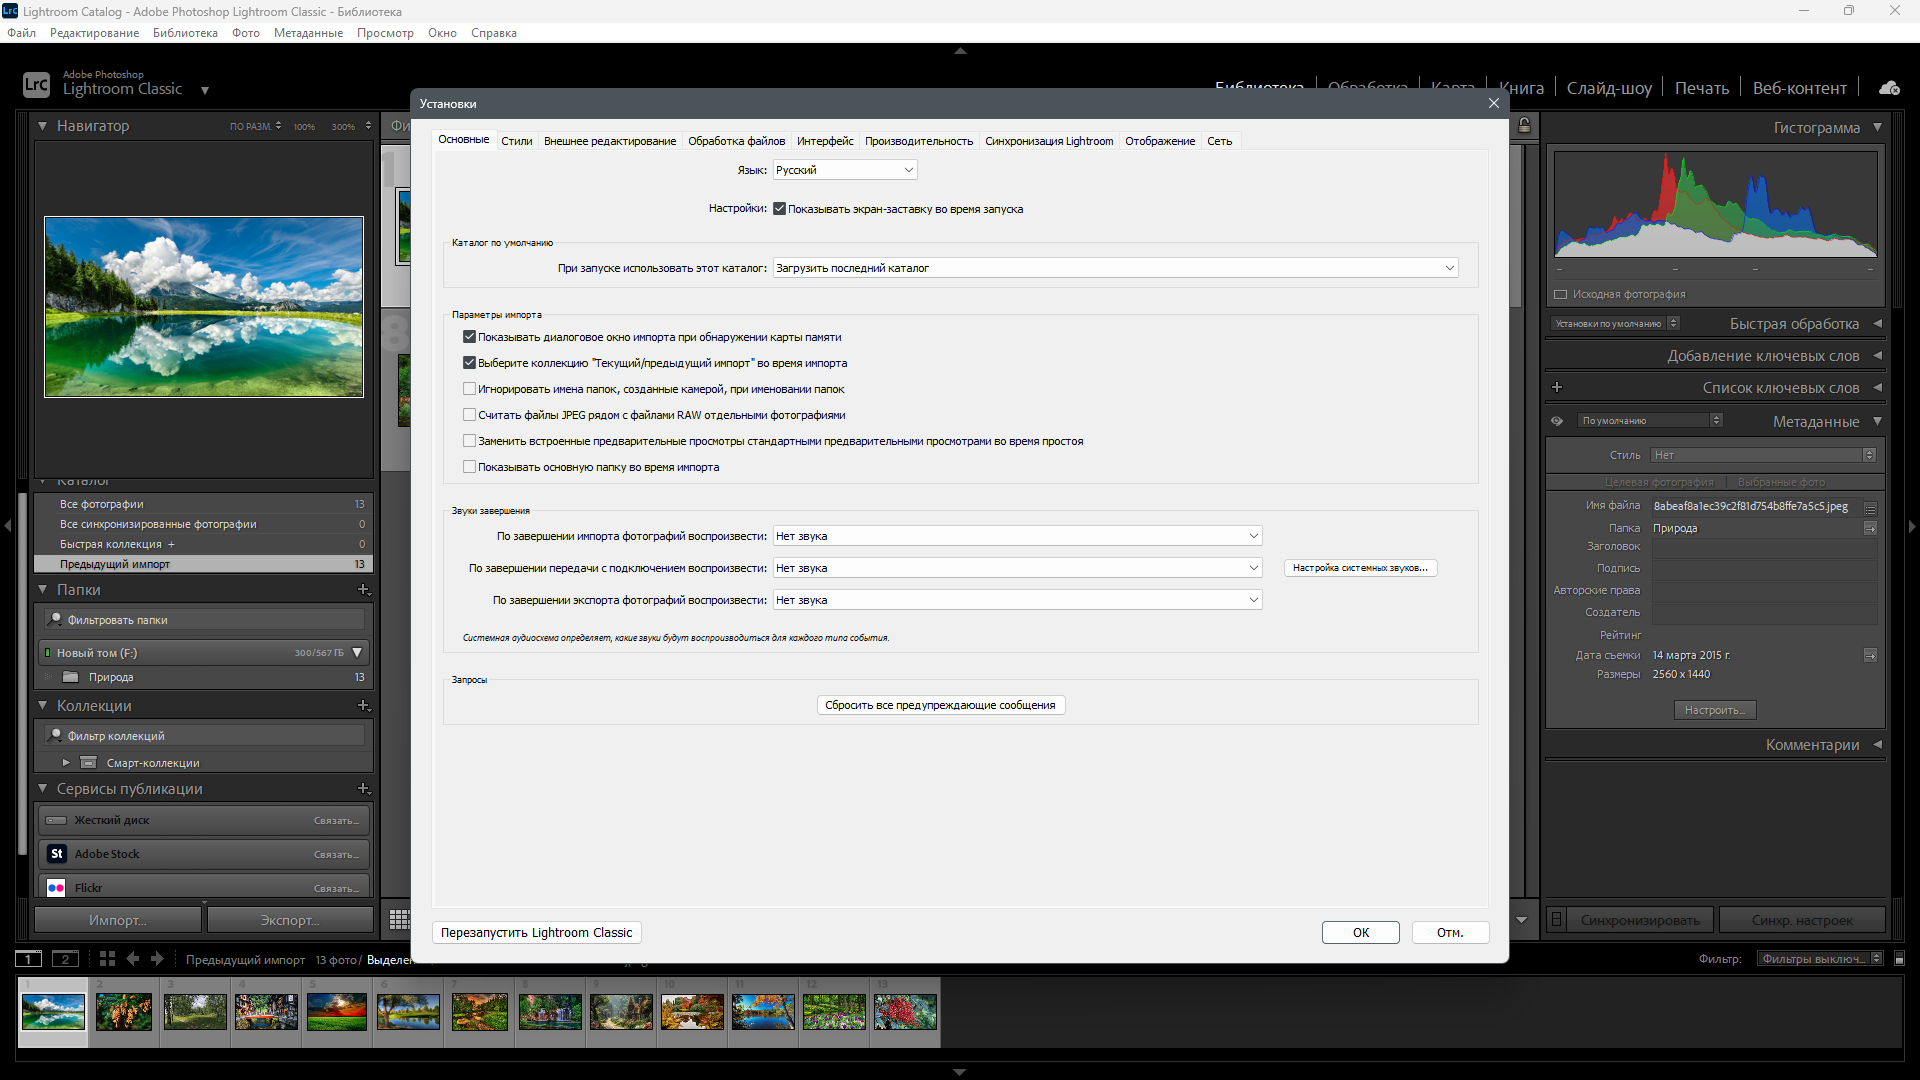Switch to the Сеть tab
Image resolution: width=1920 pixels, height=1080 pixels.
pos(1219,141)
